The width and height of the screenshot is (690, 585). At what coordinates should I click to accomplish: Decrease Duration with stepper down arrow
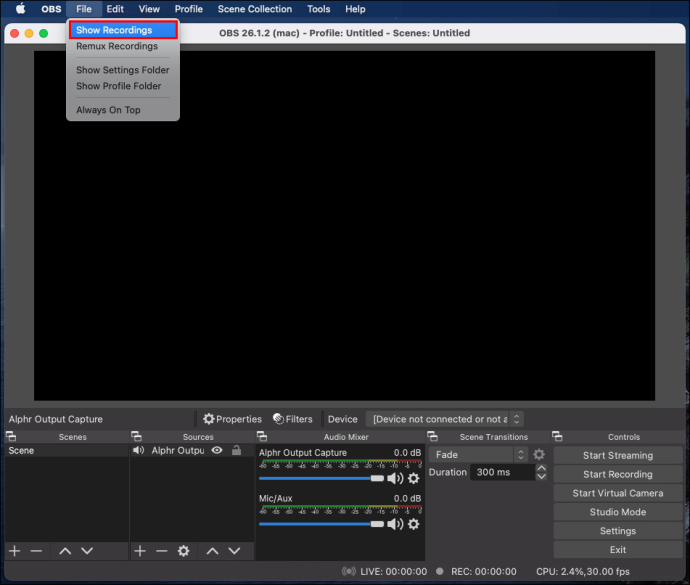[542, 476]
